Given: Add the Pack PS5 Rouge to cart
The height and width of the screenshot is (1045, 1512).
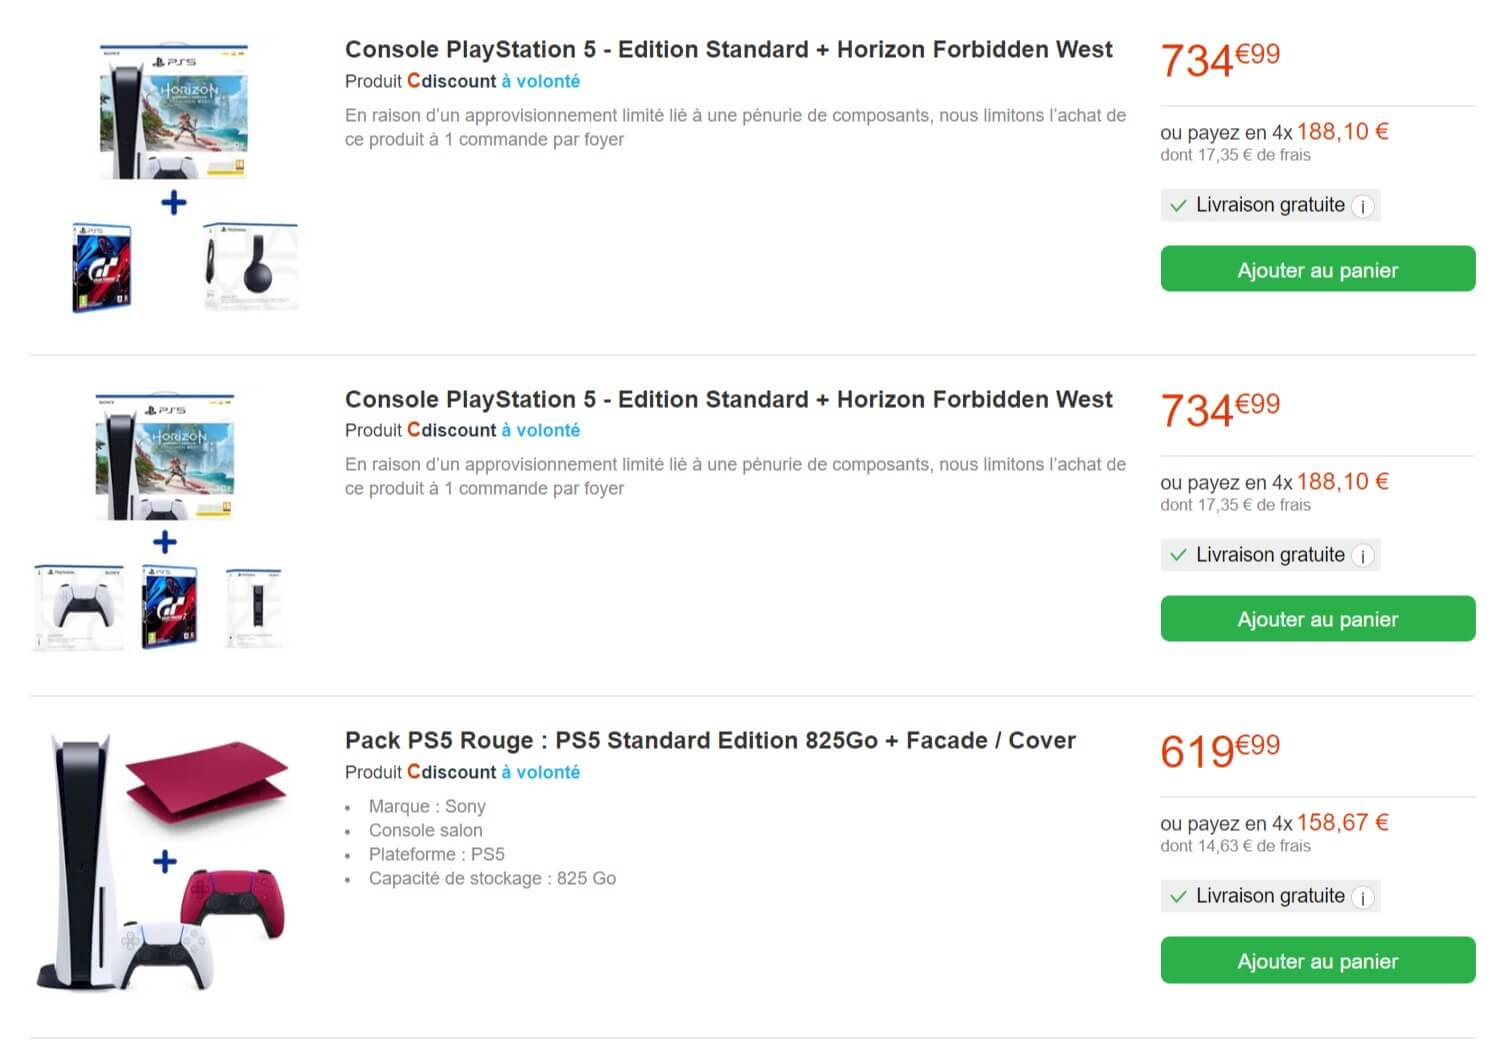Looking at the screenshot, I should click(x=1317, y=961).
